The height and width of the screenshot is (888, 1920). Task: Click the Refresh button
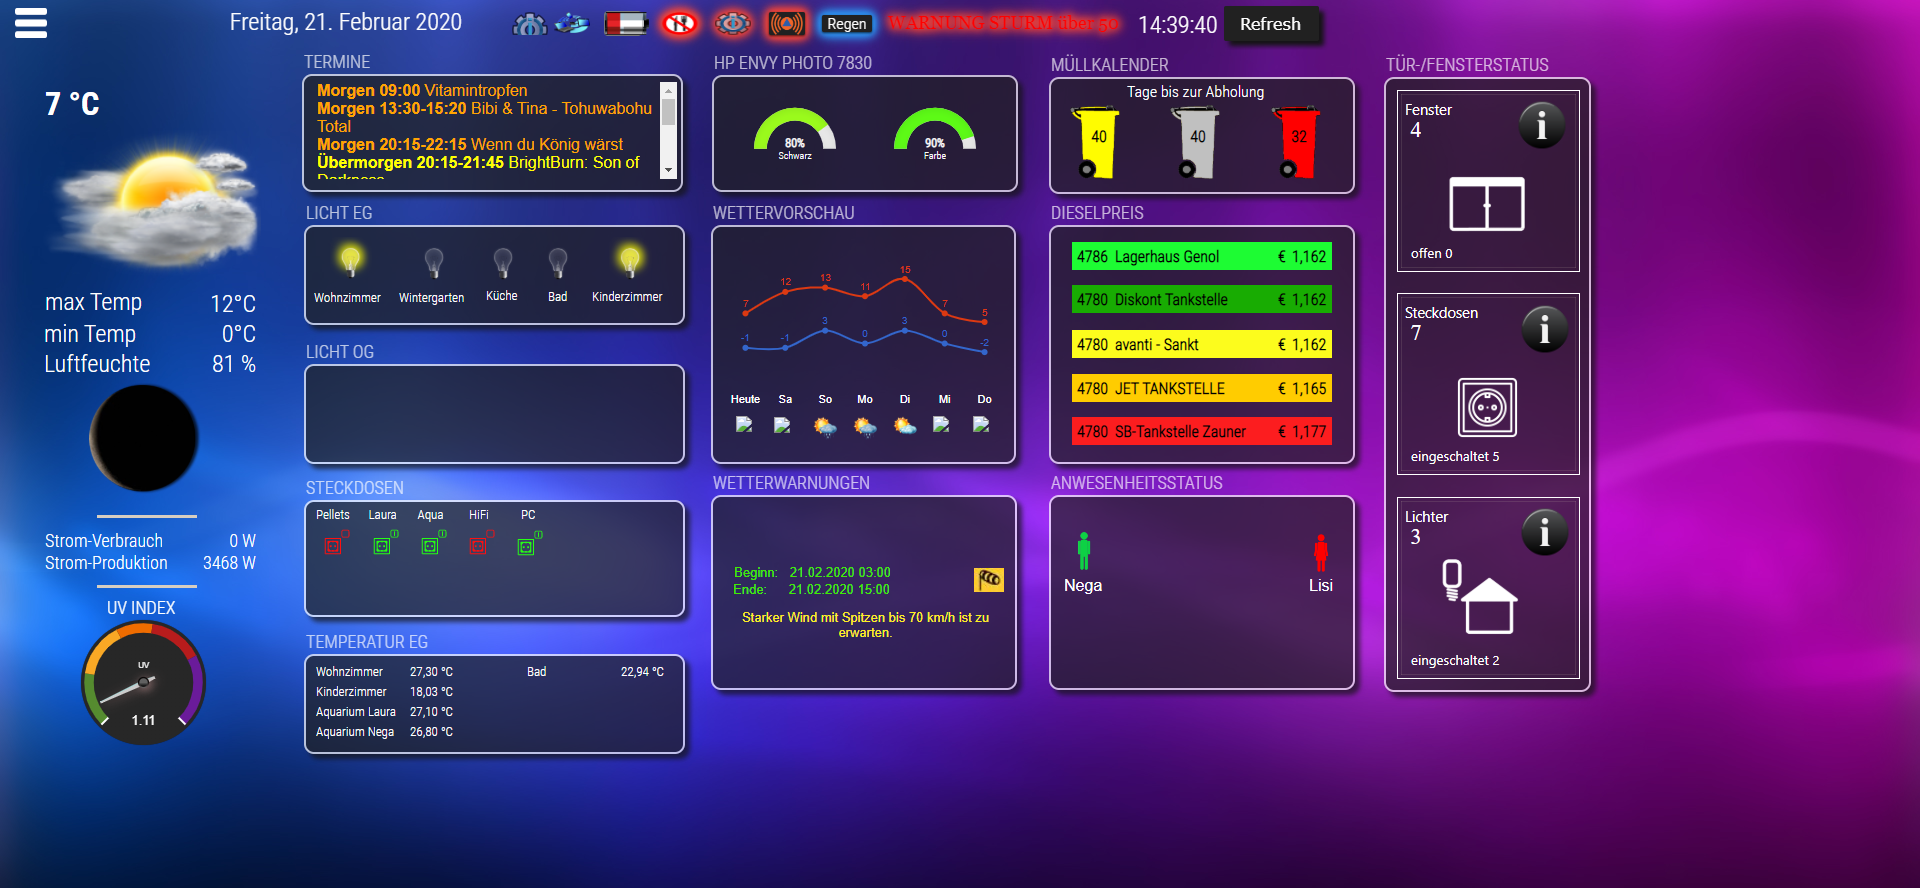point(1270,24)
